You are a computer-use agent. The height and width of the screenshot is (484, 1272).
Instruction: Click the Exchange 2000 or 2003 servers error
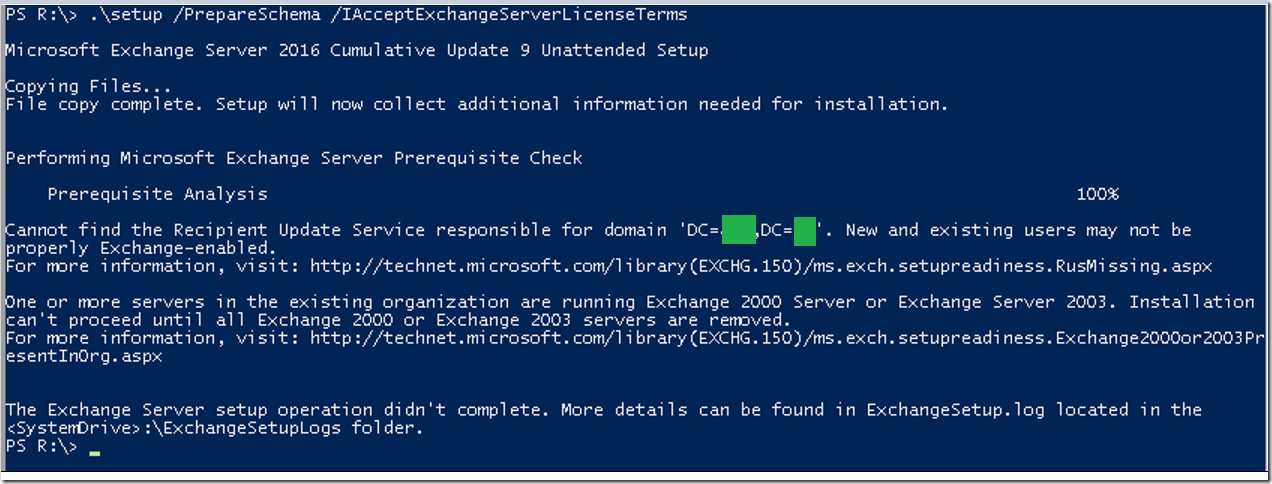coord(630,310)
